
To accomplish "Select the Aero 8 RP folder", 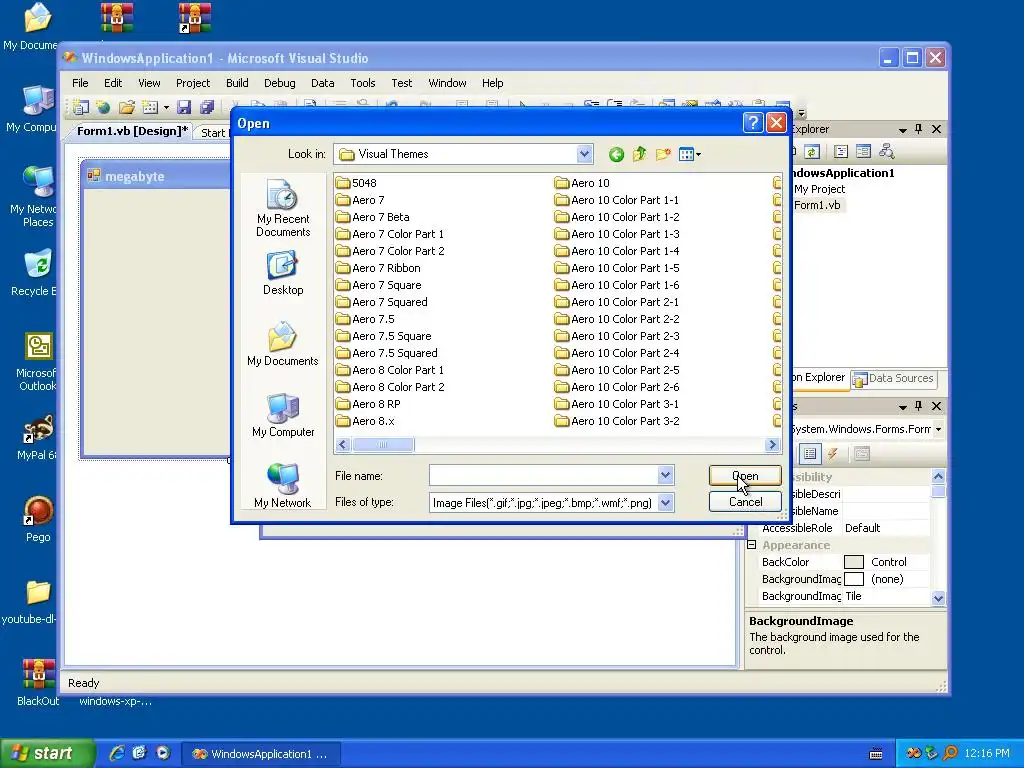I will tap(368, 404).
